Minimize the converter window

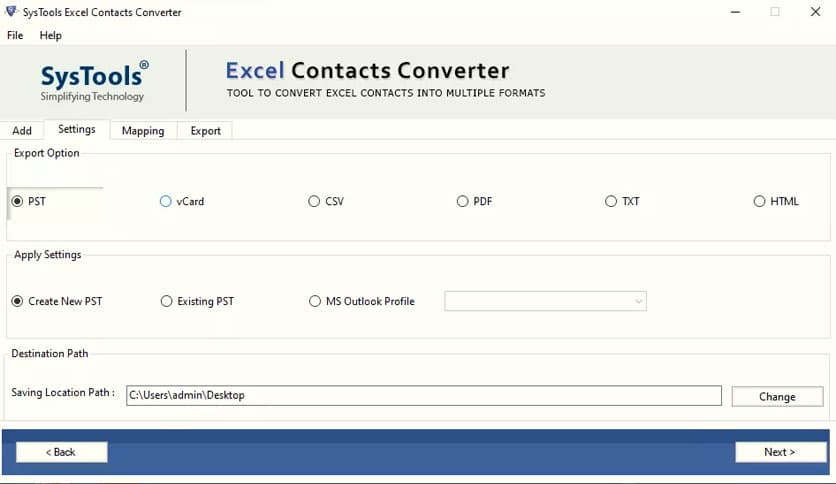(x=735, y=12)
